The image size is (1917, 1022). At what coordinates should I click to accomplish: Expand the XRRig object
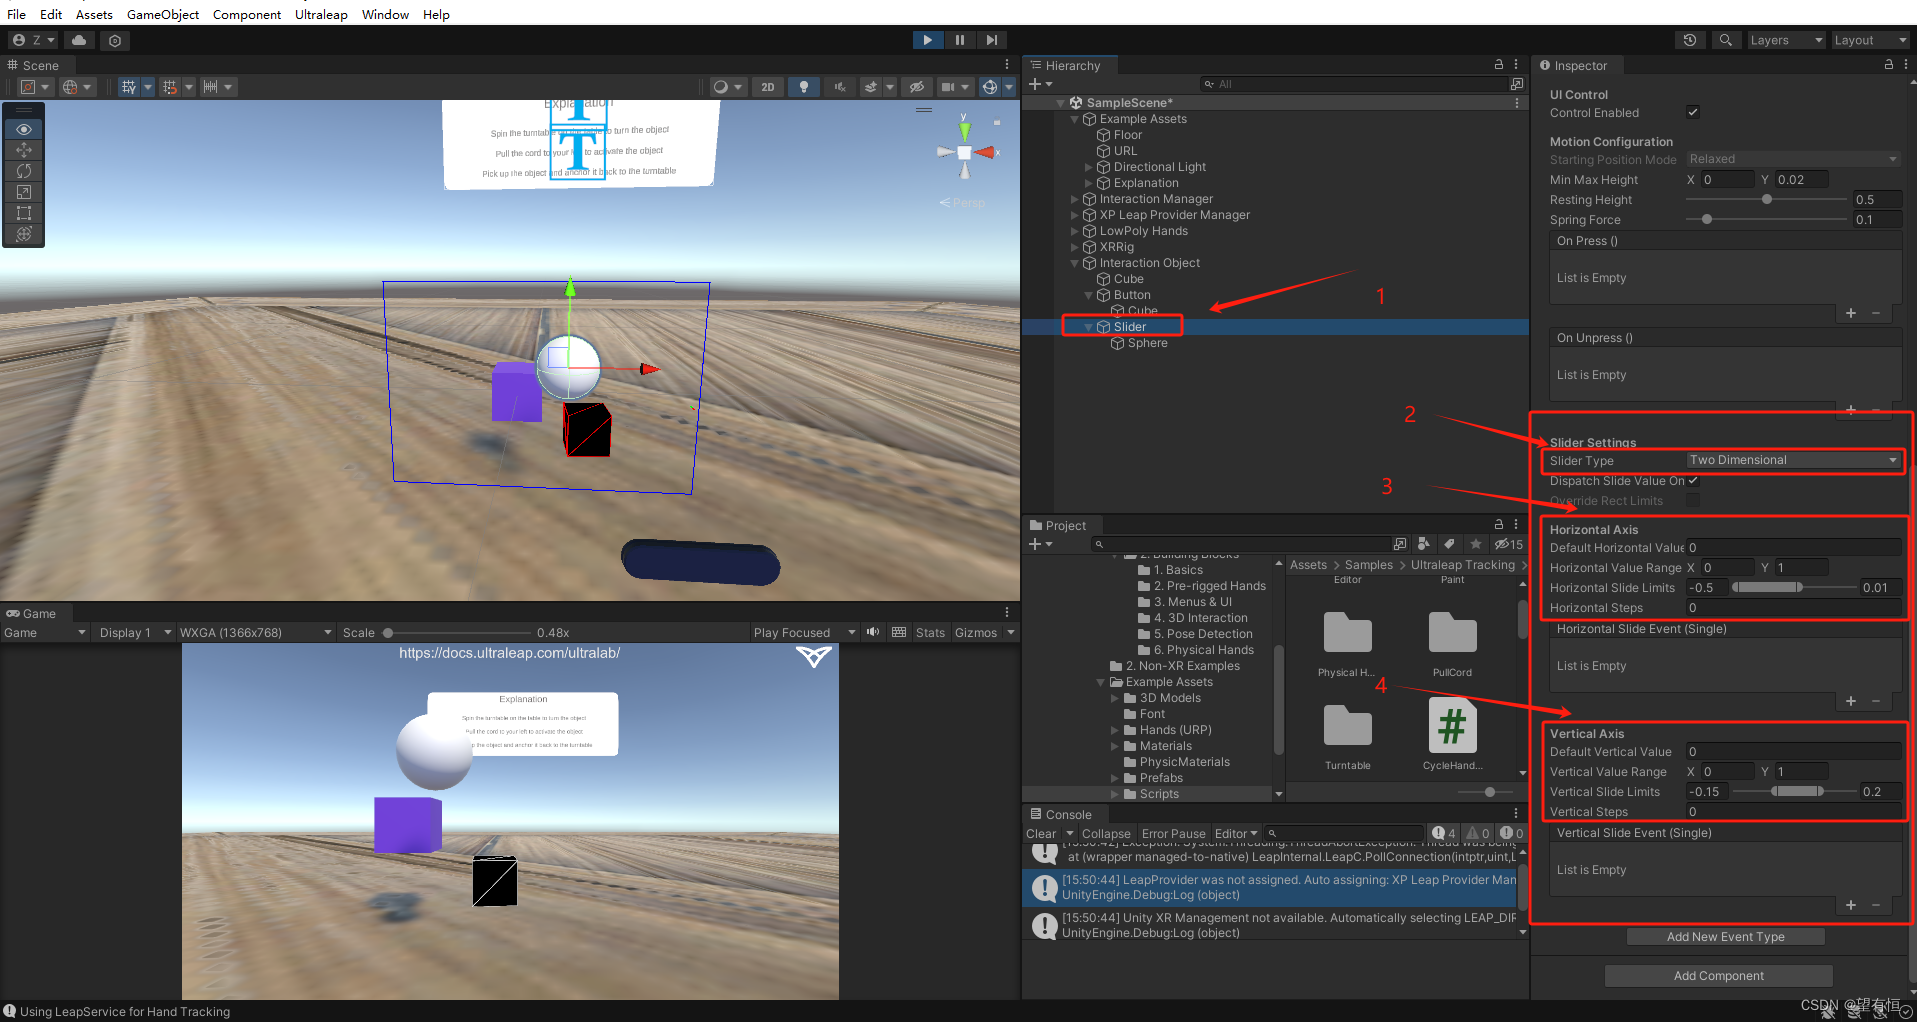click(1075, 247)
